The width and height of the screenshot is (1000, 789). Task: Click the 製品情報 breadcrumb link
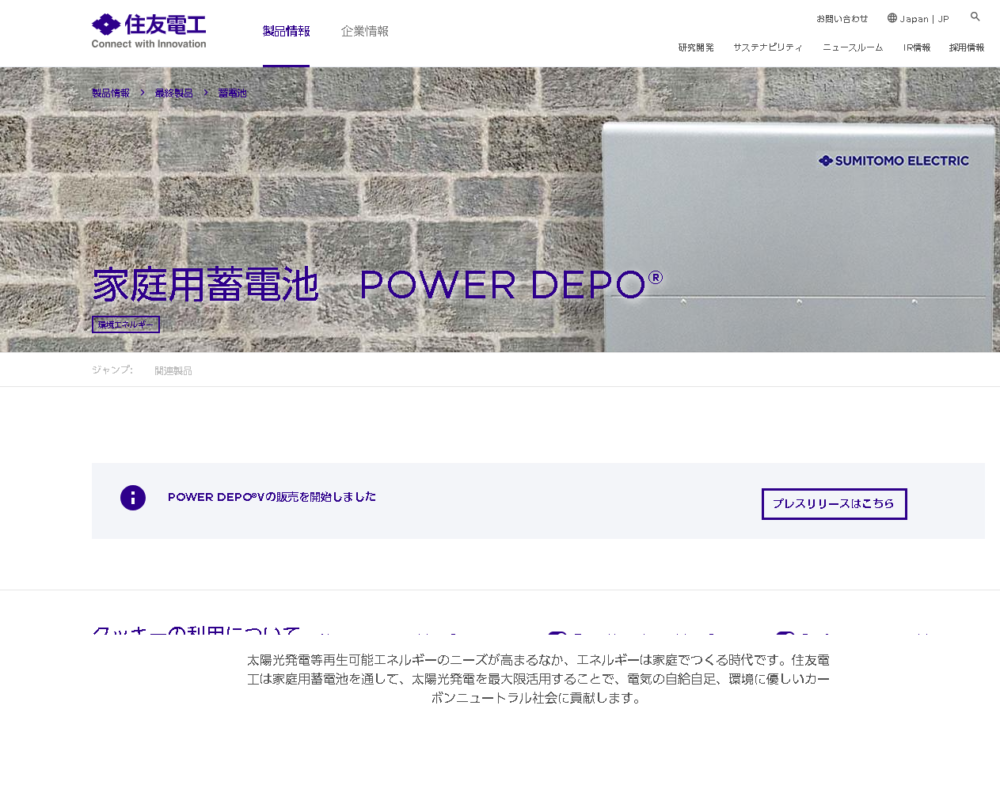pyautogui.click(x=110, y=93)
